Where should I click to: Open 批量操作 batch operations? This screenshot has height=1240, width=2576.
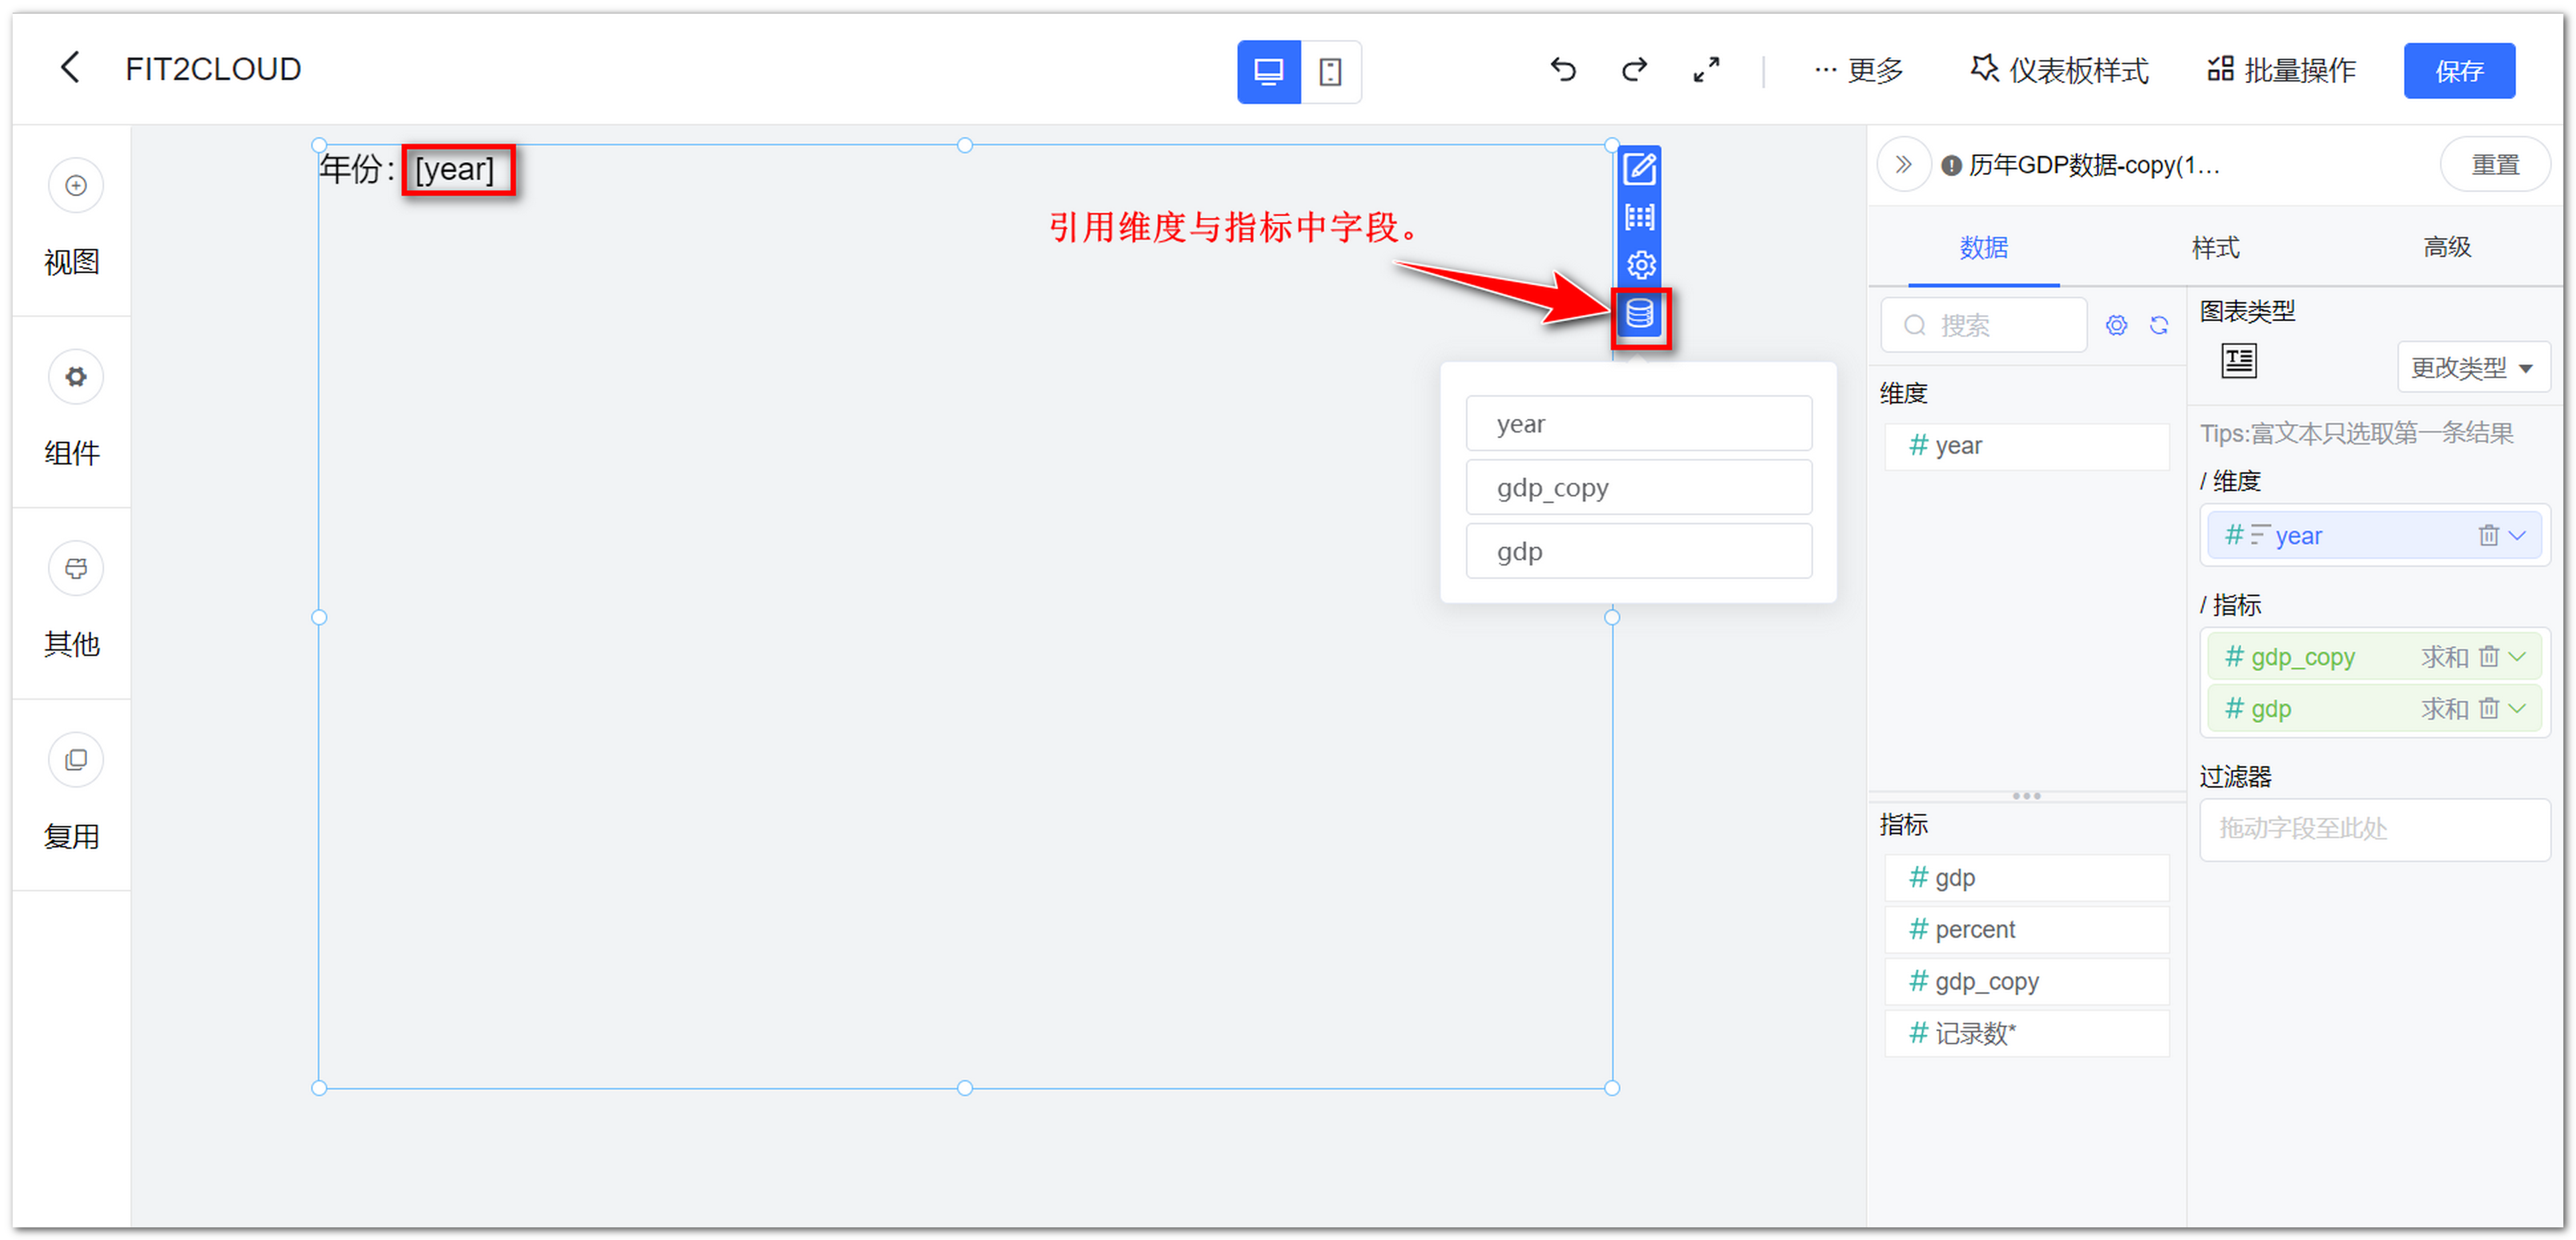(x=2281, y=70)
